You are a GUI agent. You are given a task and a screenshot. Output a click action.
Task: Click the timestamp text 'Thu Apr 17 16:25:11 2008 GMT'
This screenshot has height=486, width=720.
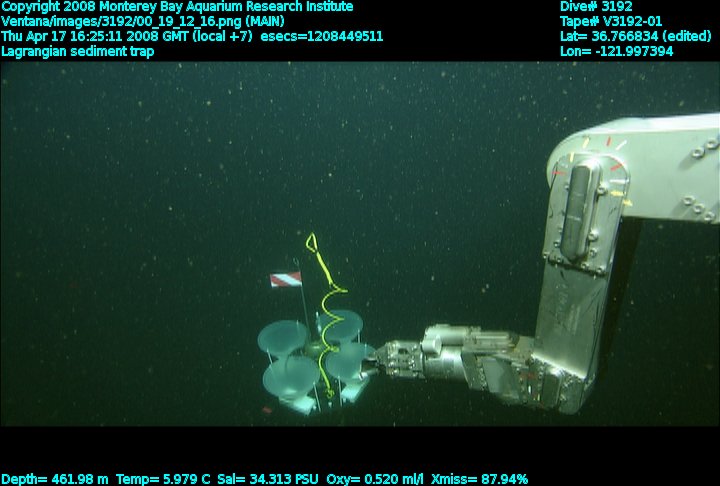click(x=94, y=36)
